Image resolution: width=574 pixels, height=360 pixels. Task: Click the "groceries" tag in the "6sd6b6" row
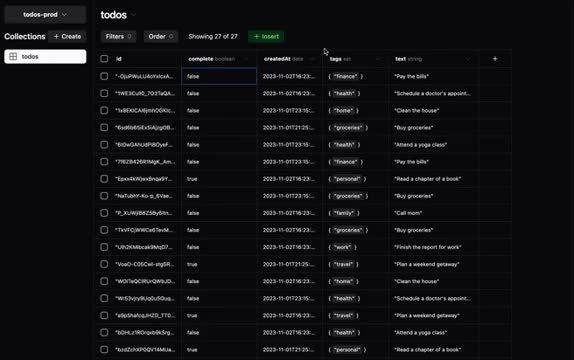(348, 127)
